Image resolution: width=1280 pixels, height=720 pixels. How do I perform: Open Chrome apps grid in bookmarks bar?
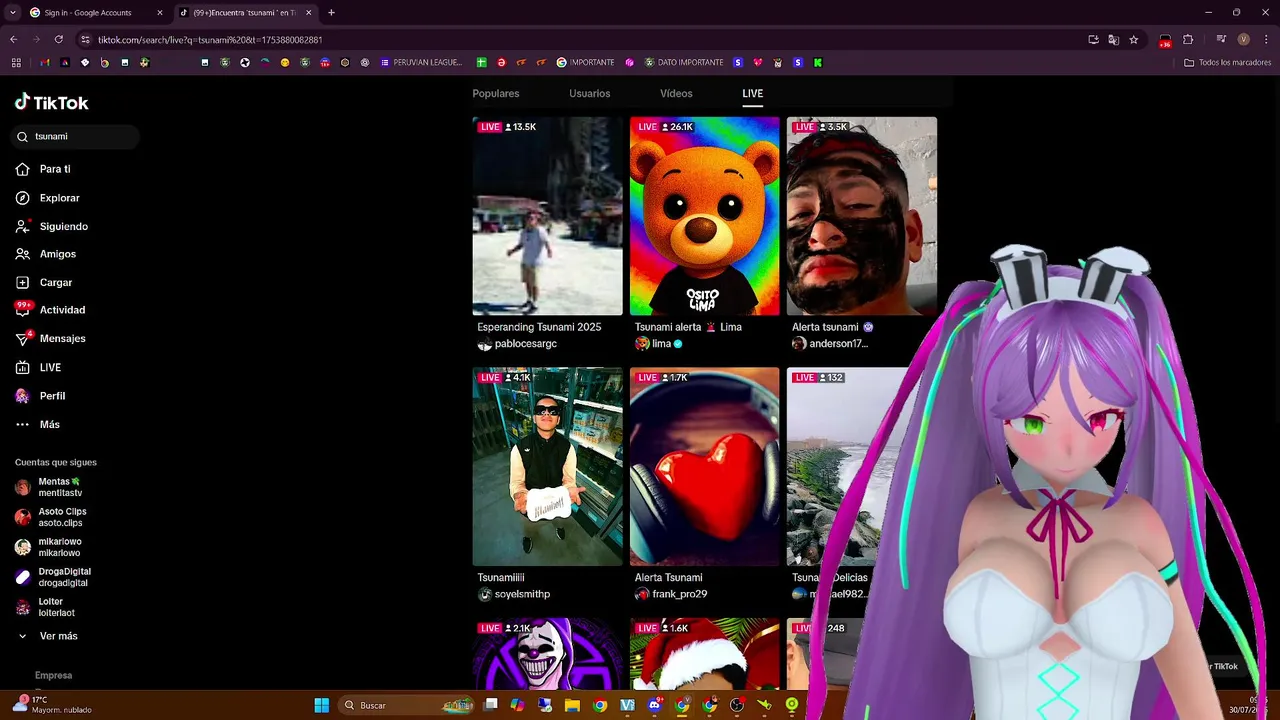click(x=16, y=62)
